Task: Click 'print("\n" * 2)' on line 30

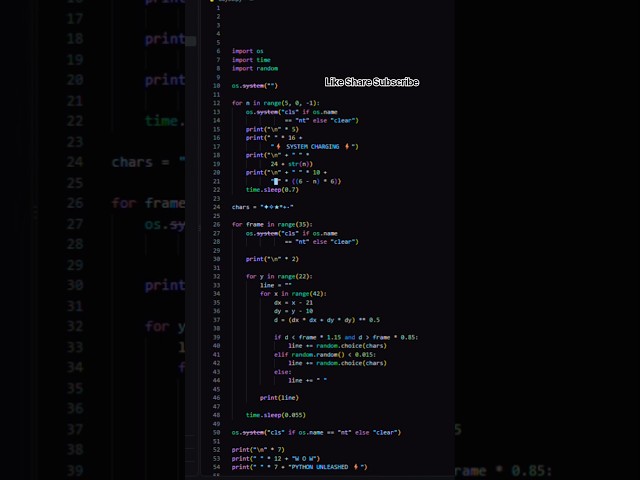Action: pyautogui.click(x=272, y=259)
